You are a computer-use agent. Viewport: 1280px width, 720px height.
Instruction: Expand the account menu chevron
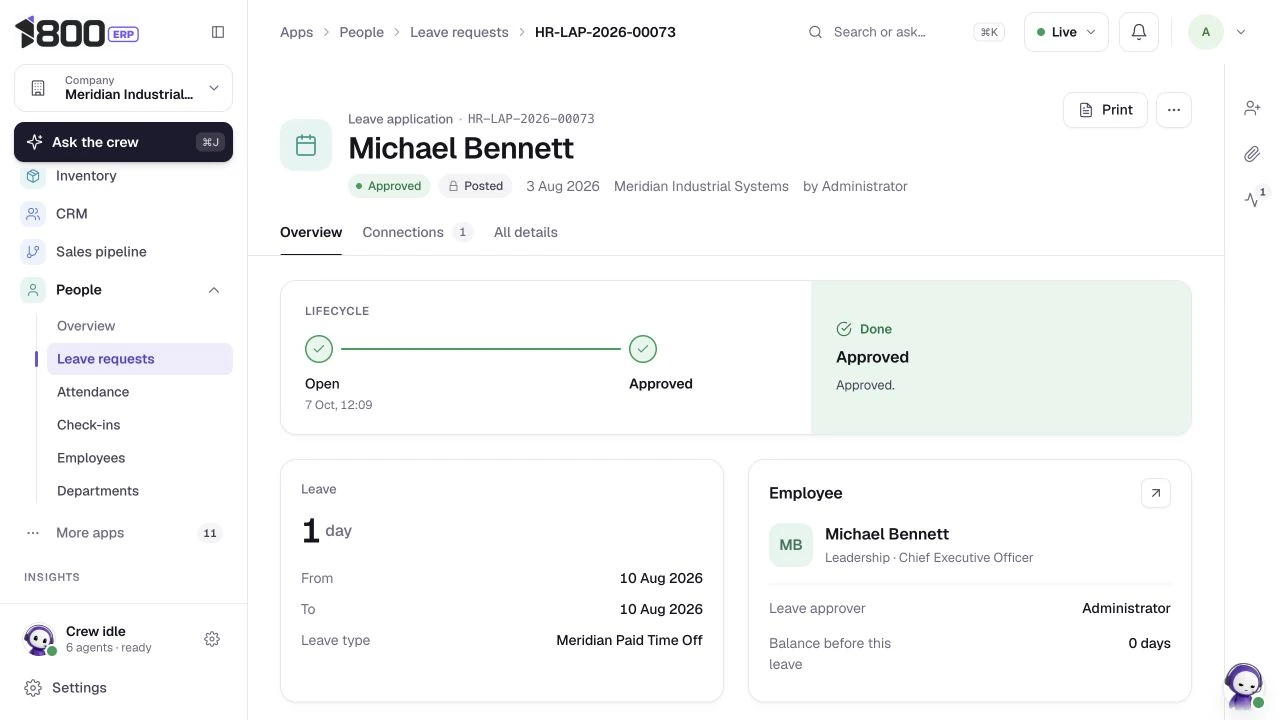[1241, 32]
